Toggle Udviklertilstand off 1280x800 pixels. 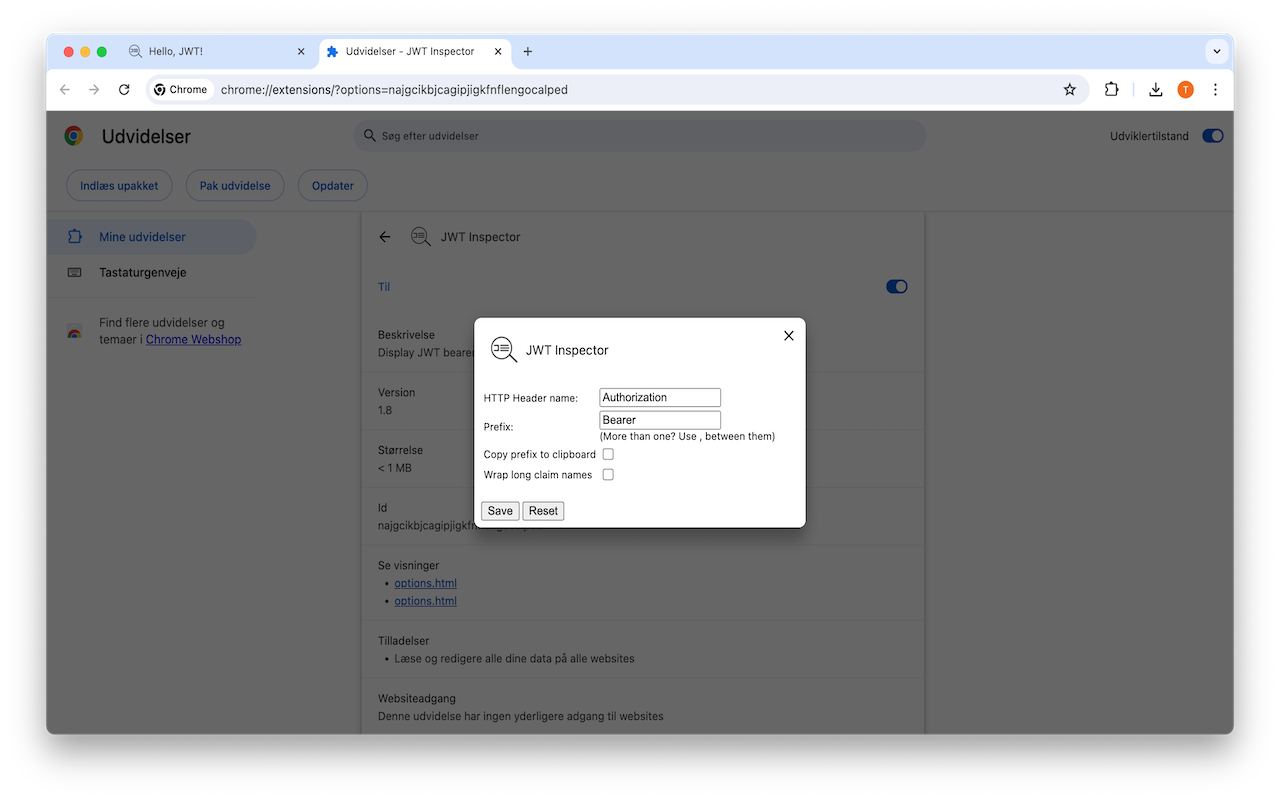point(1212,135)
